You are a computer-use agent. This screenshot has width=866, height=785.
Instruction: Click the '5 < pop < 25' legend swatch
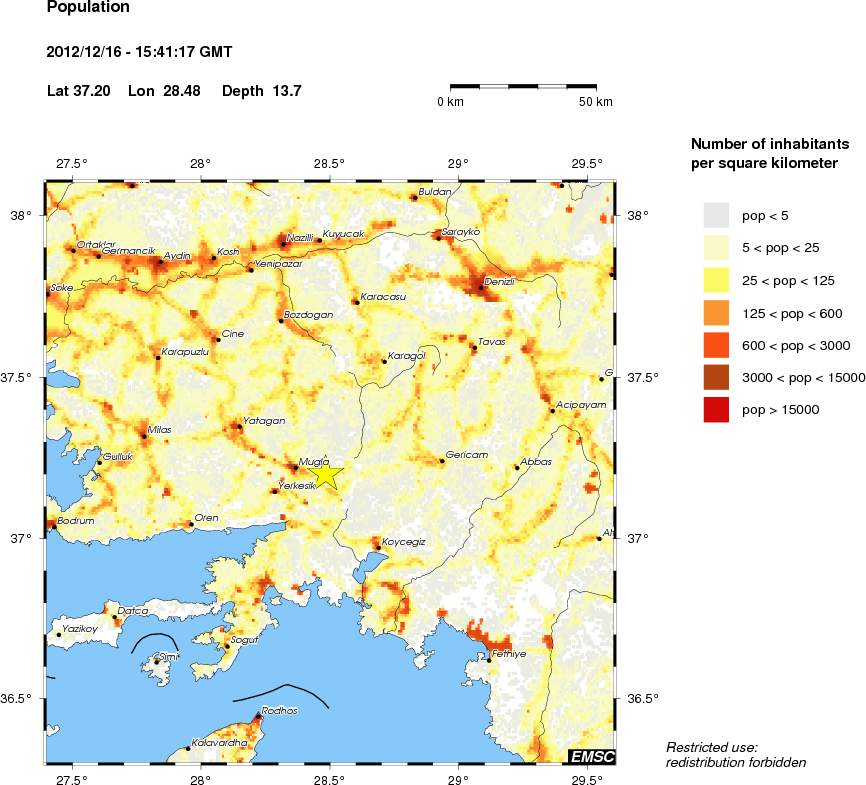tap(716, 247)
